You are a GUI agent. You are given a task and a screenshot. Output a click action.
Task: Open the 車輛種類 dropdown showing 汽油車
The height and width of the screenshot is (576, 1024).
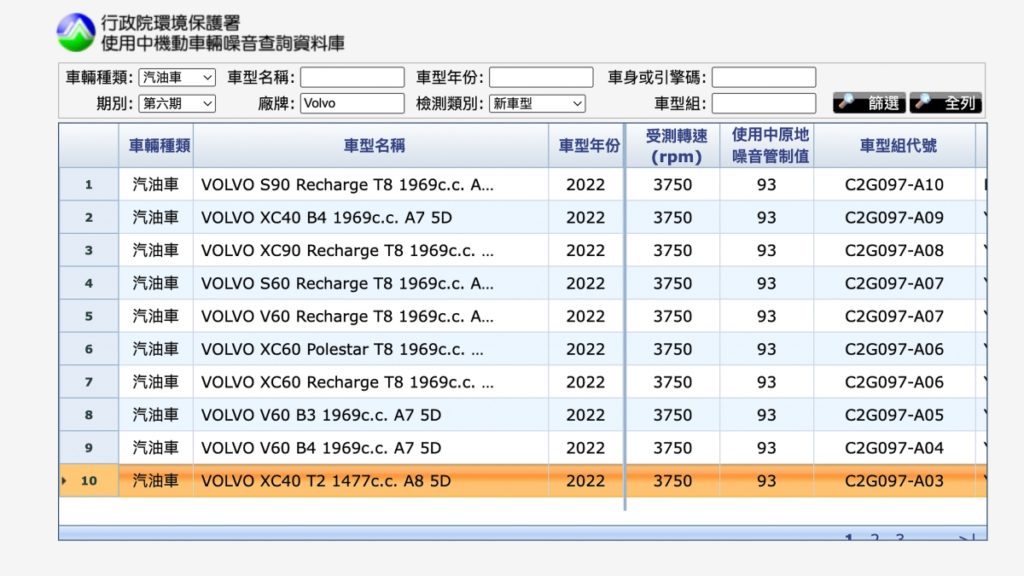tap(177, 78)
